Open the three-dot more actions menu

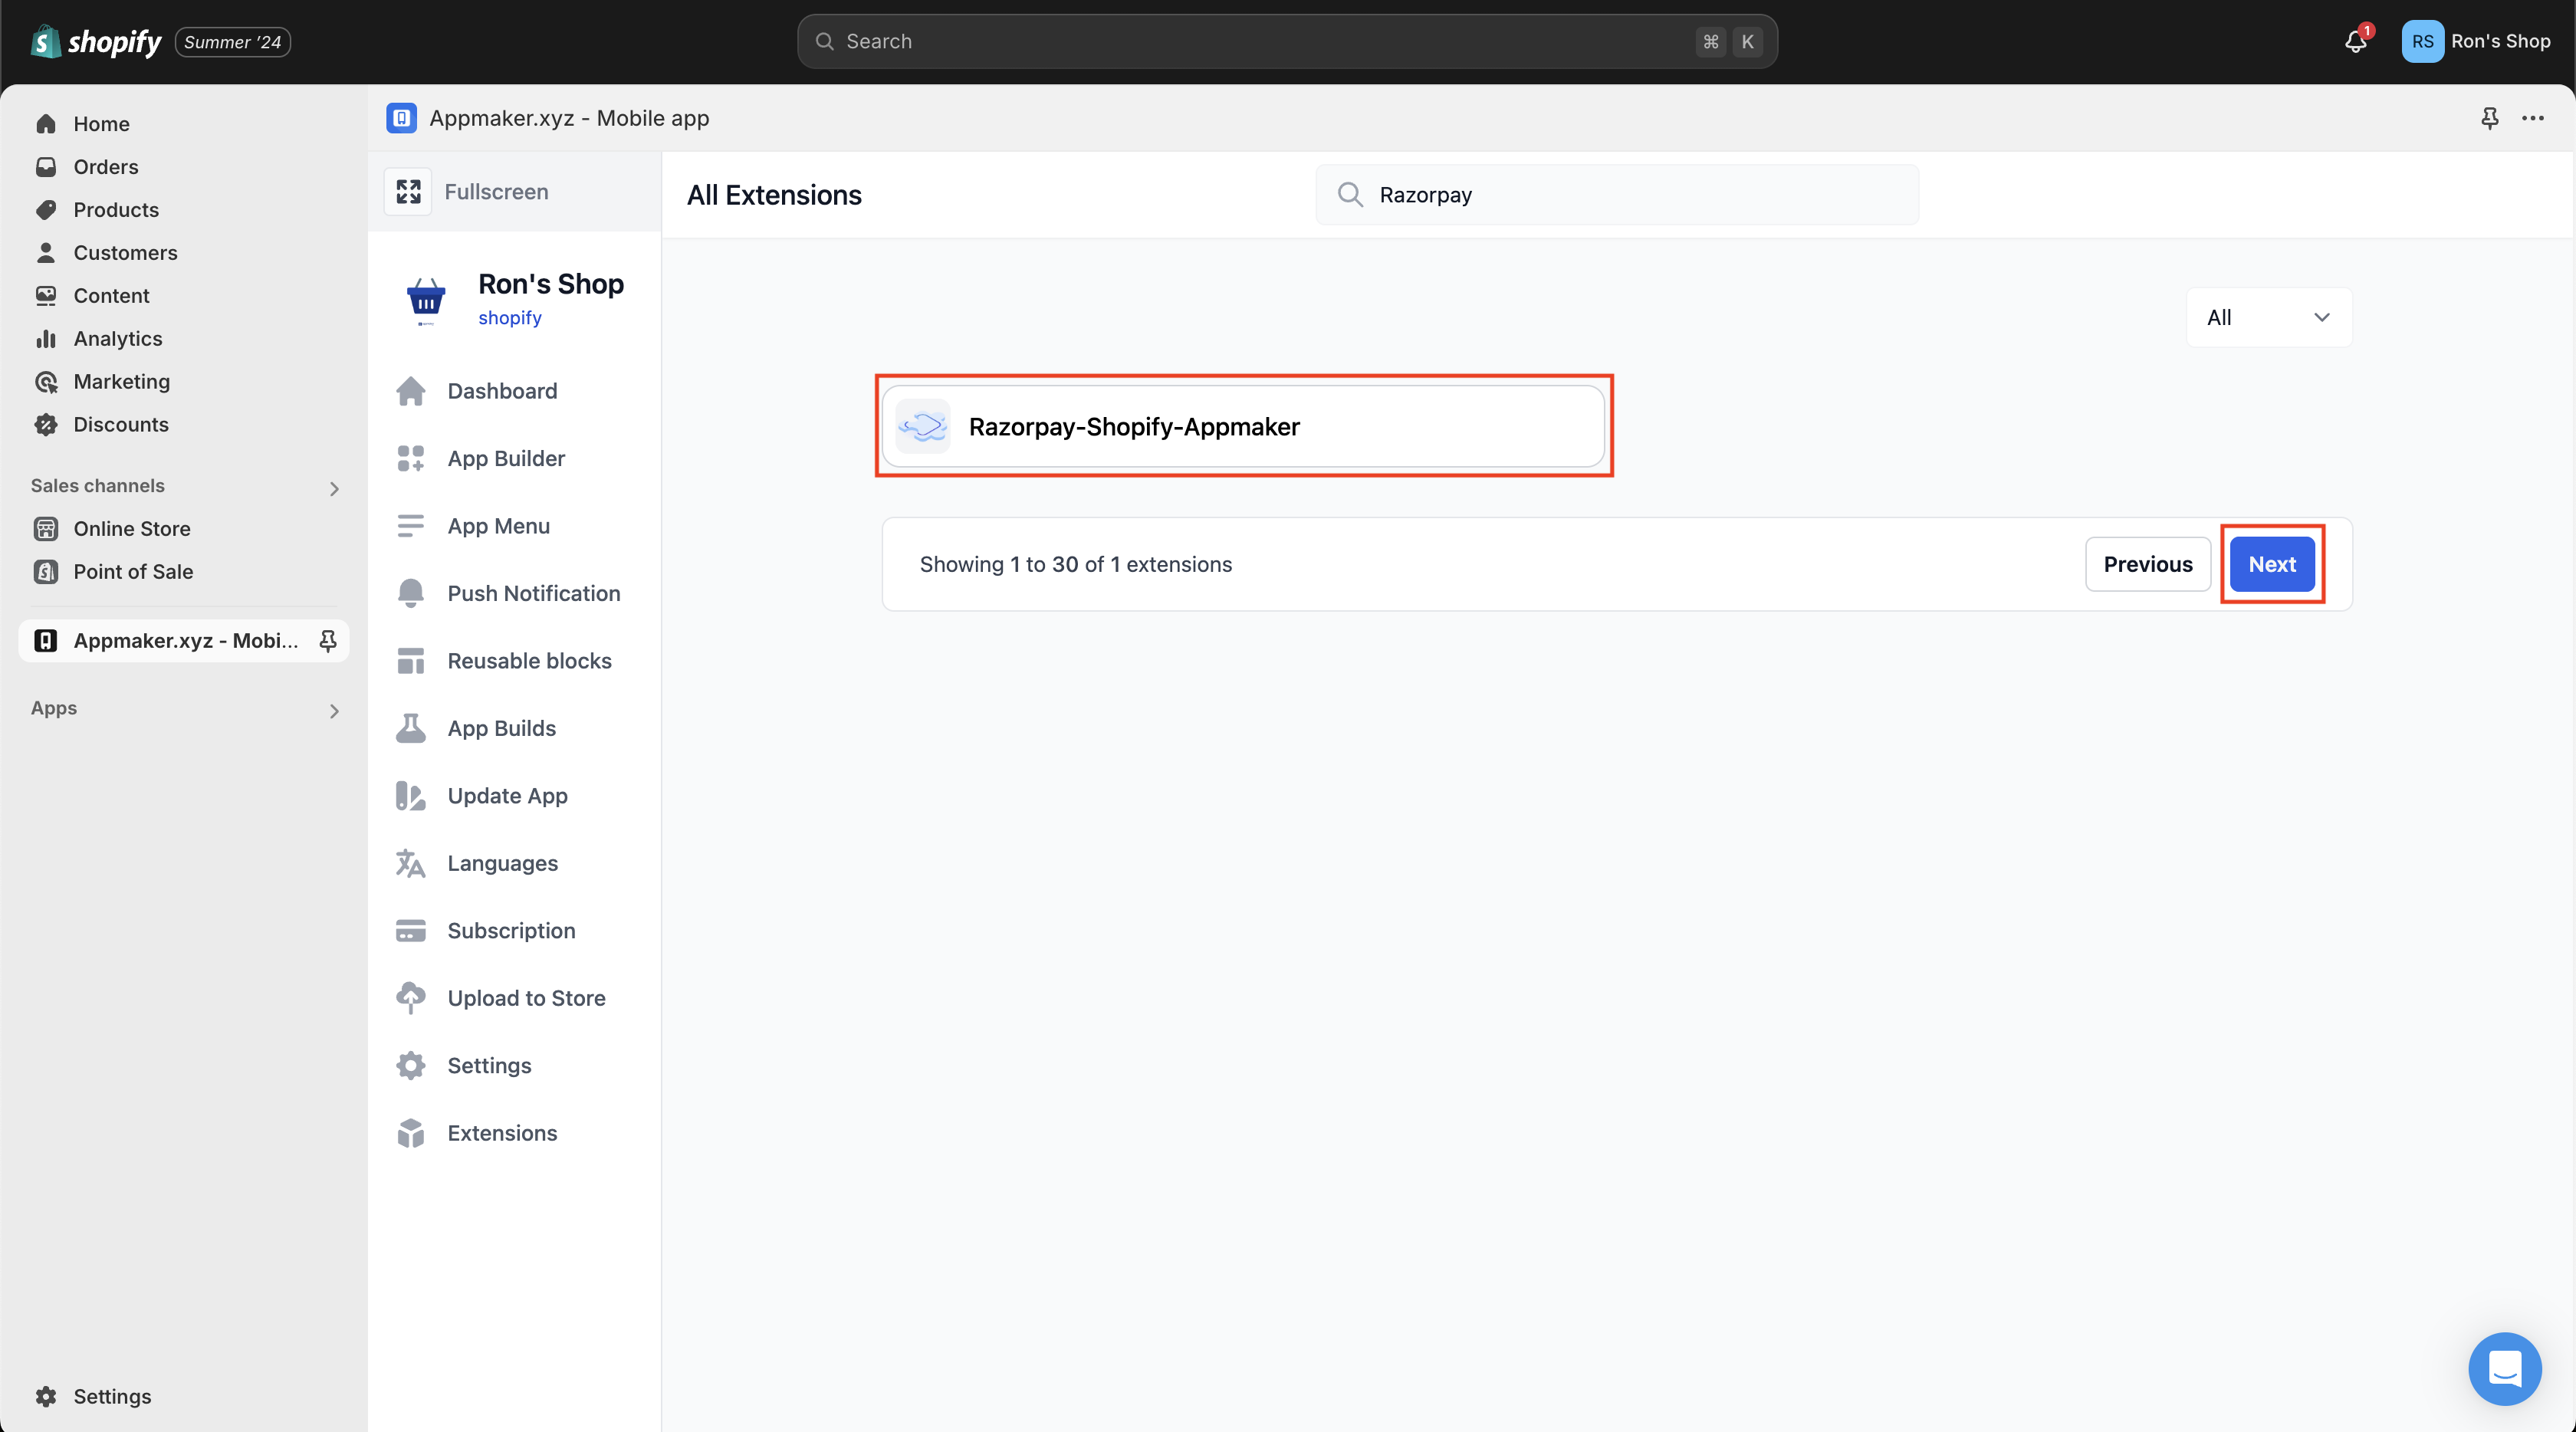(2533, 118)
